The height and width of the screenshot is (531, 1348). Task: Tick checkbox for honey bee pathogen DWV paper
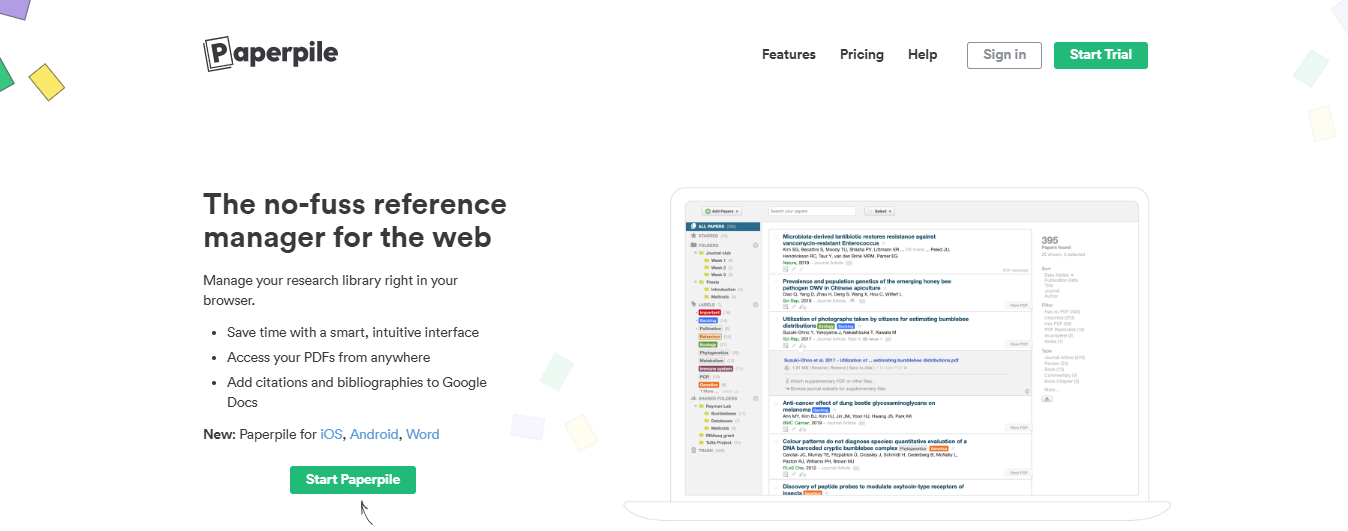point(774,282)
